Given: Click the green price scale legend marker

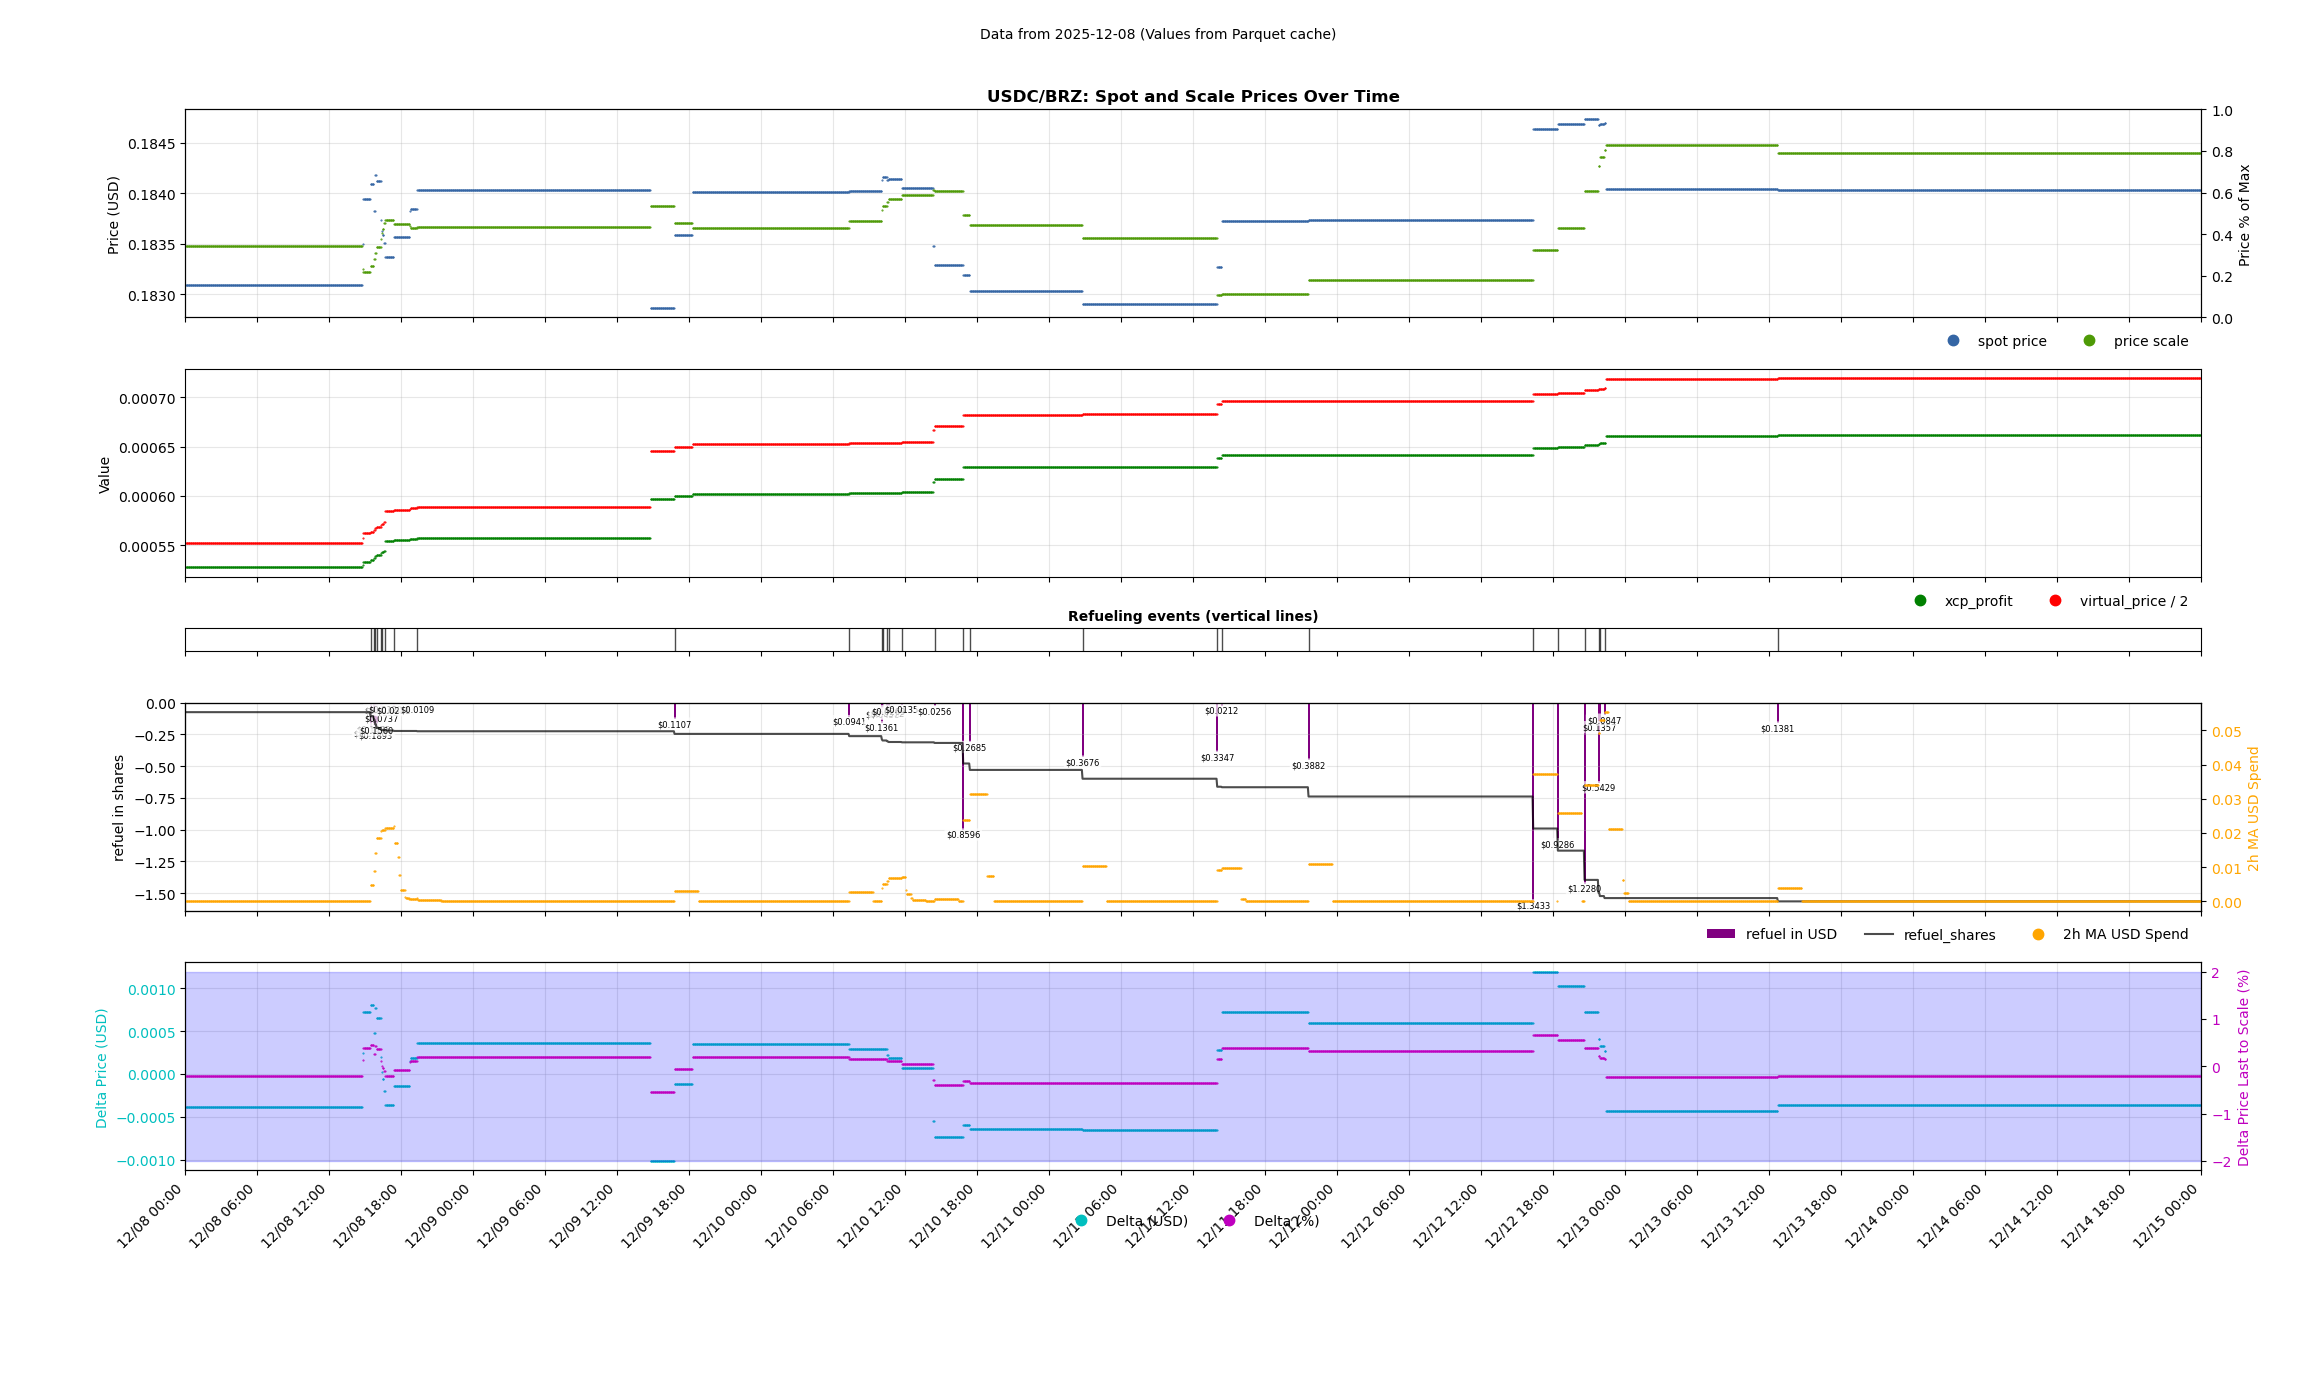Looking at the screenshot, I should pos(2089,341).
